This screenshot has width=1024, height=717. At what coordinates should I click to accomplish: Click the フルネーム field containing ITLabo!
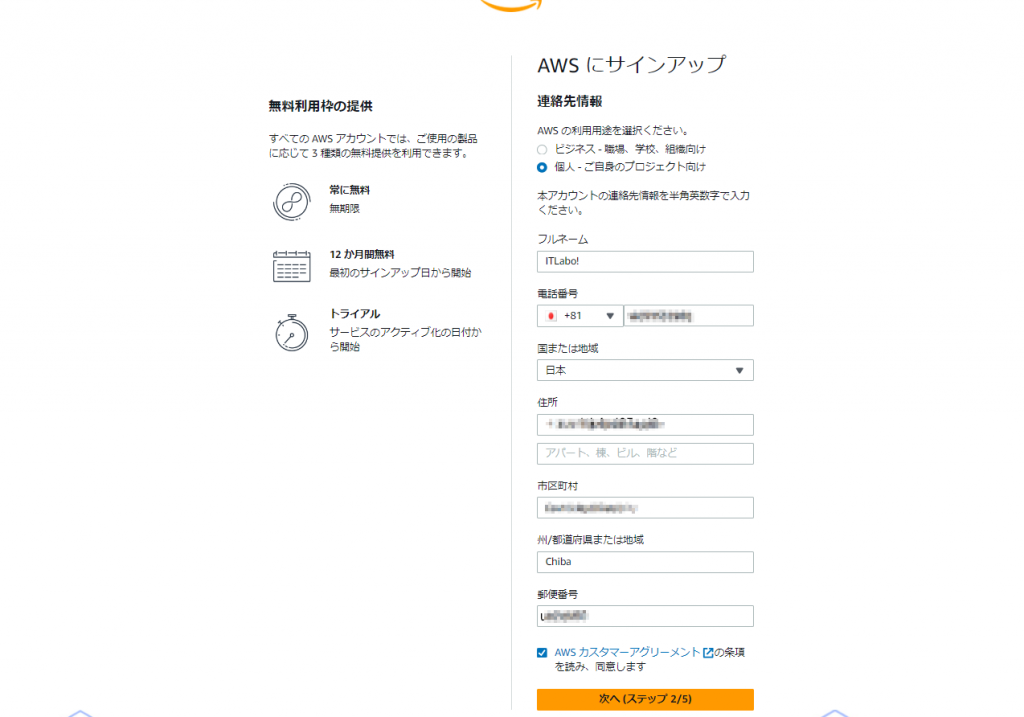645,261
